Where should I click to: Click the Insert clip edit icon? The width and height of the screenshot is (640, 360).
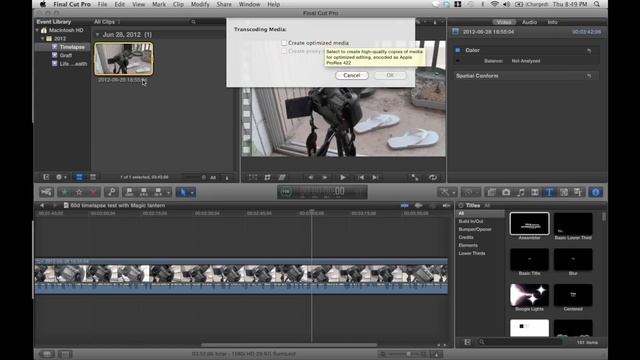(144, 192)
